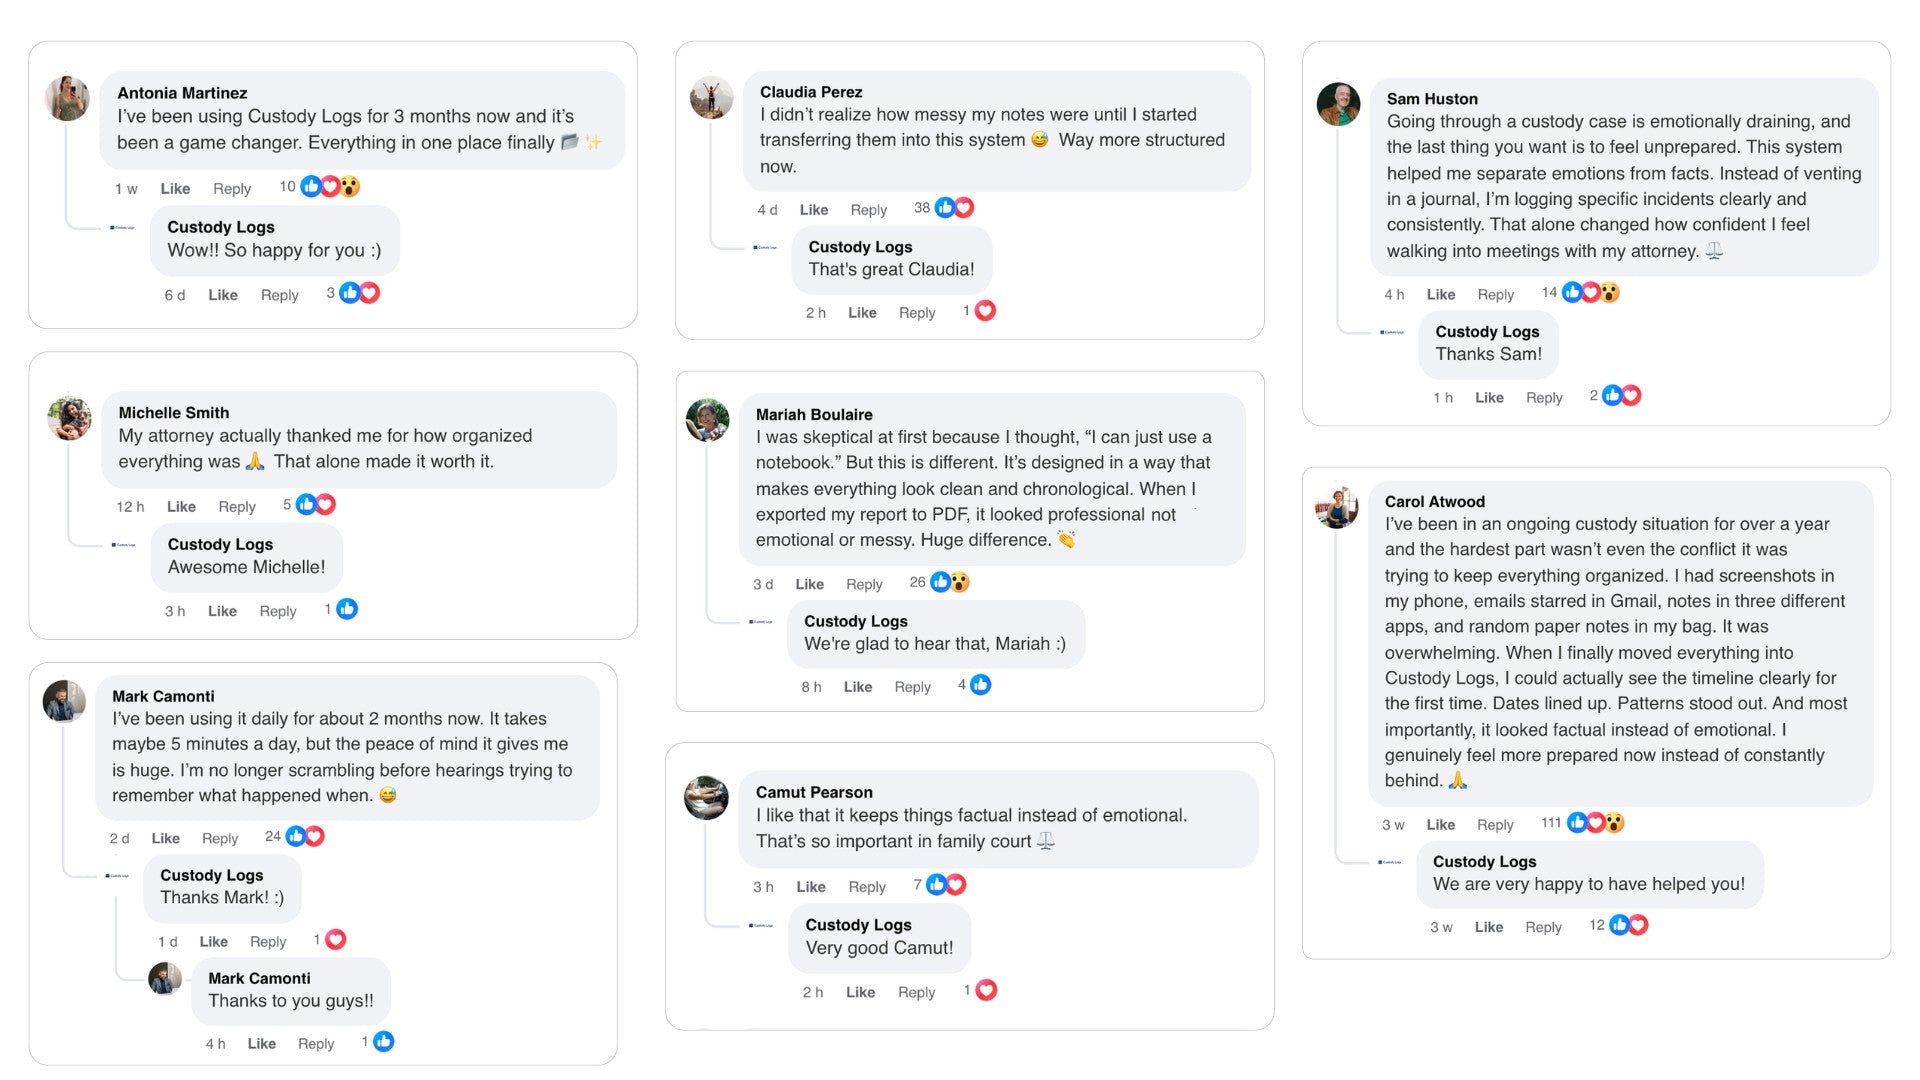Click Camut Pearson's profile picture
This screenshot has height=1080, width=1920.
706,798
